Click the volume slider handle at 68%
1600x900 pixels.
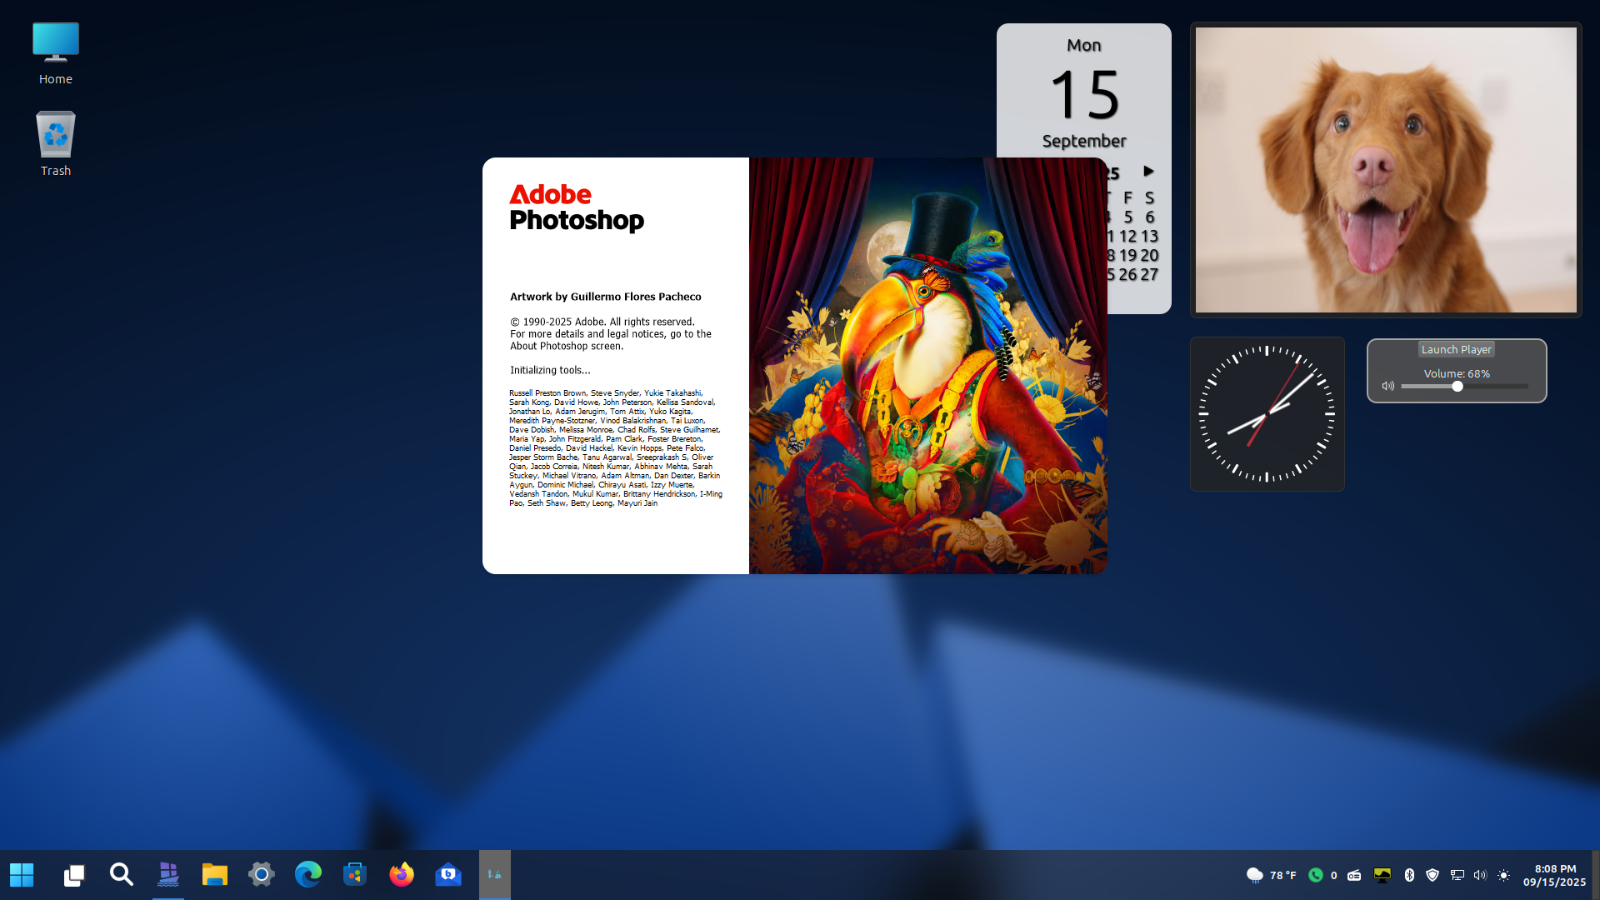tap(1457, 386)
